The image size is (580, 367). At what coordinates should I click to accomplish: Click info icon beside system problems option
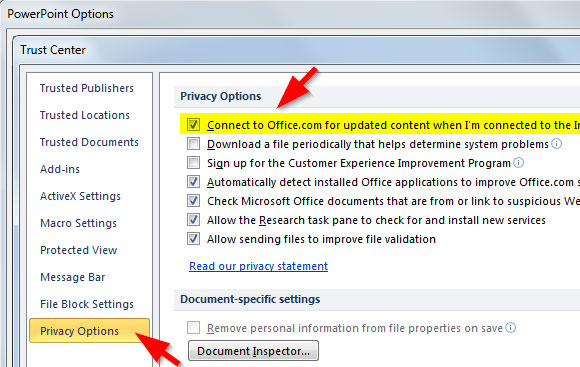pos(557,144)
